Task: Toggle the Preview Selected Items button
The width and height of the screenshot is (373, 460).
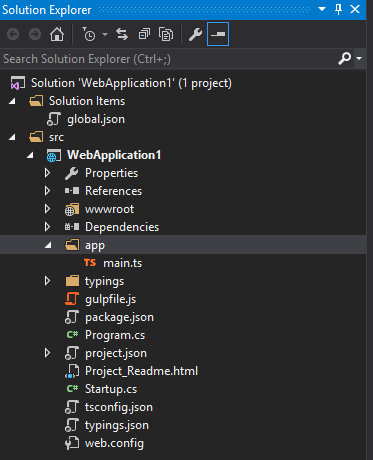Action: click(218, 34)
